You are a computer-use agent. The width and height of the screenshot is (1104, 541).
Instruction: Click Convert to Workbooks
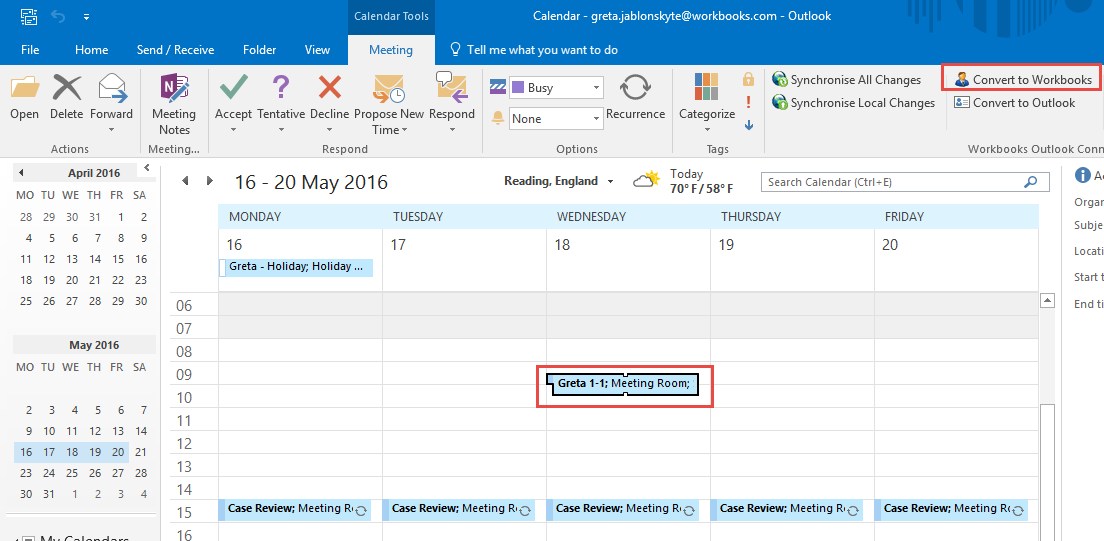[x=1024, y=80]
